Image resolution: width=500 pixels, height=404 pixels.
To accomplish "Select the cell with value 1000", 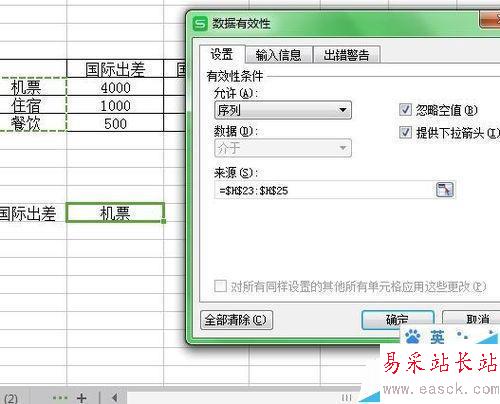I will (x=115, y=105).
